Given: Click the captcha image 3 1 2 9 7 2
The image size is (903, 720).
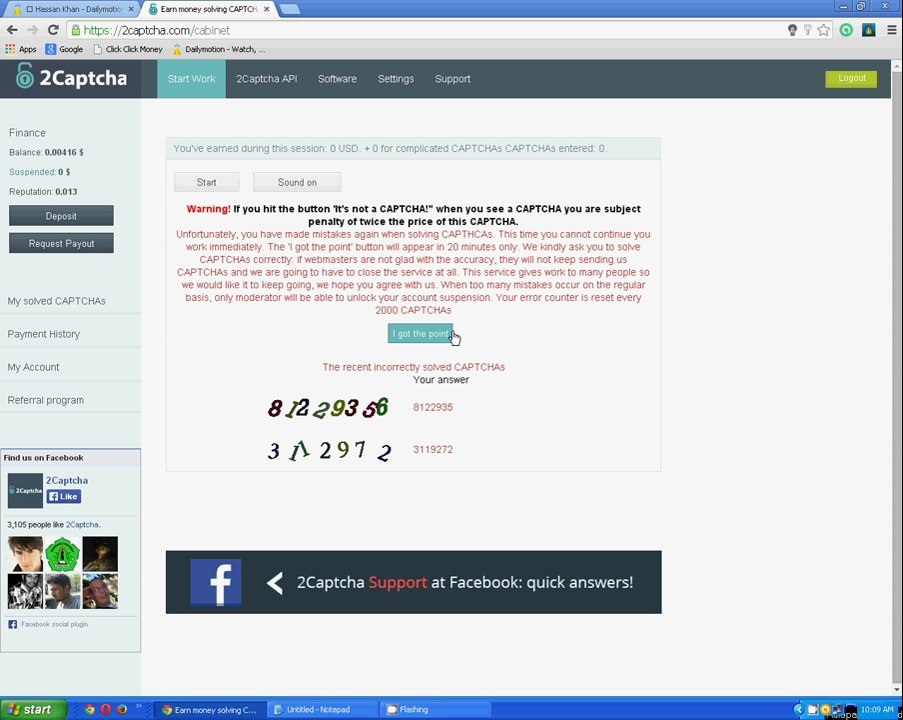Looking at the screenshot, I should click(x=329, y=450).
